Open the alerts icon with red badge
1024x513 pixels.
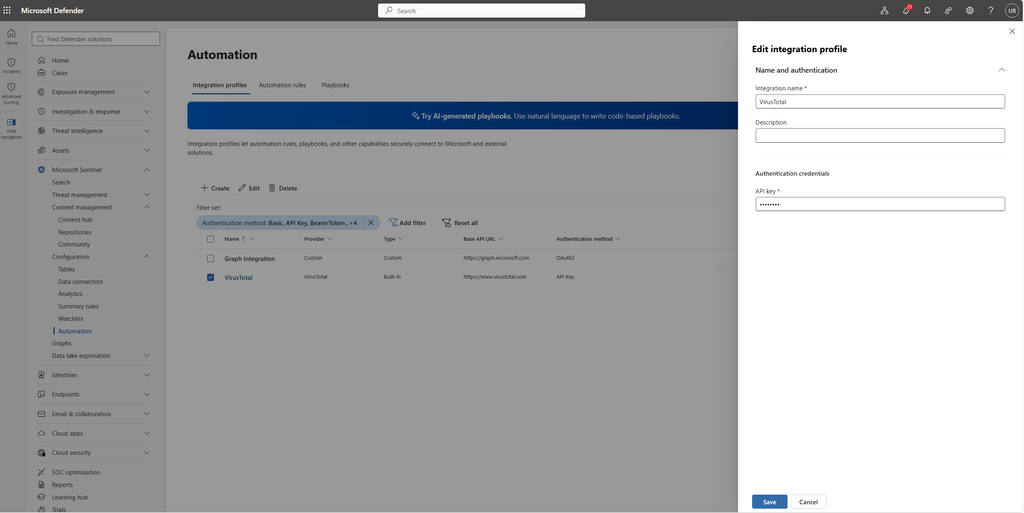pos(906,10)
